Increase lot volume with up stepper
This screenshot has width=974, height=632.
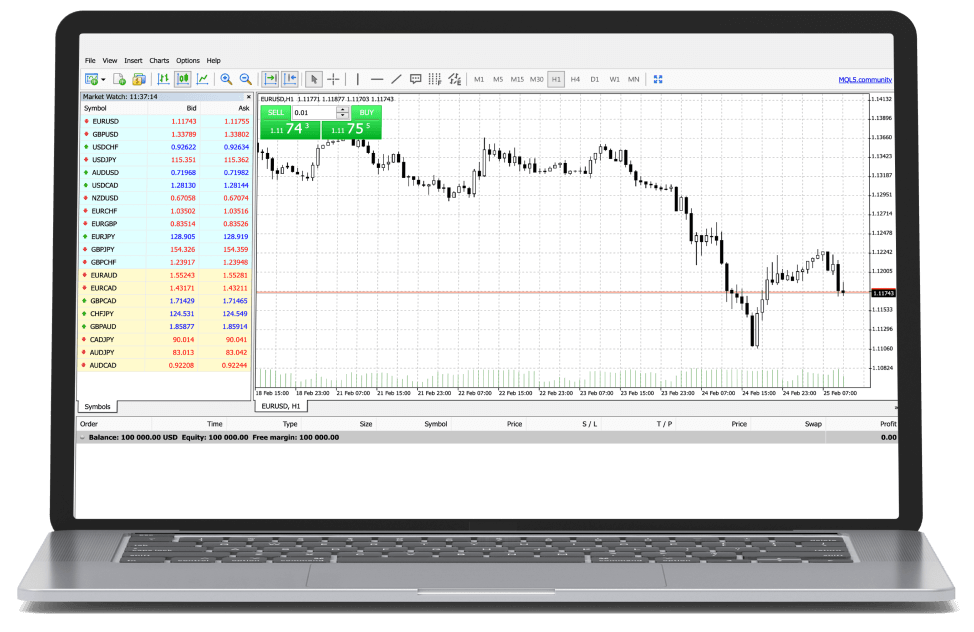(x=342, y=109)
